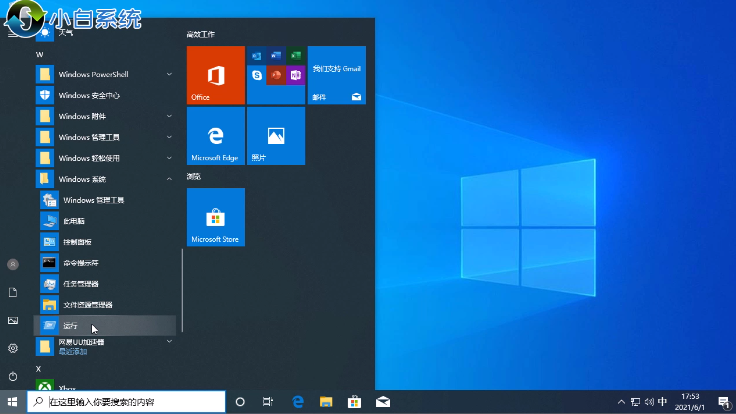Open Command Prompt (命令提示符)
The image size is (736, 414).
click(80, 262)
